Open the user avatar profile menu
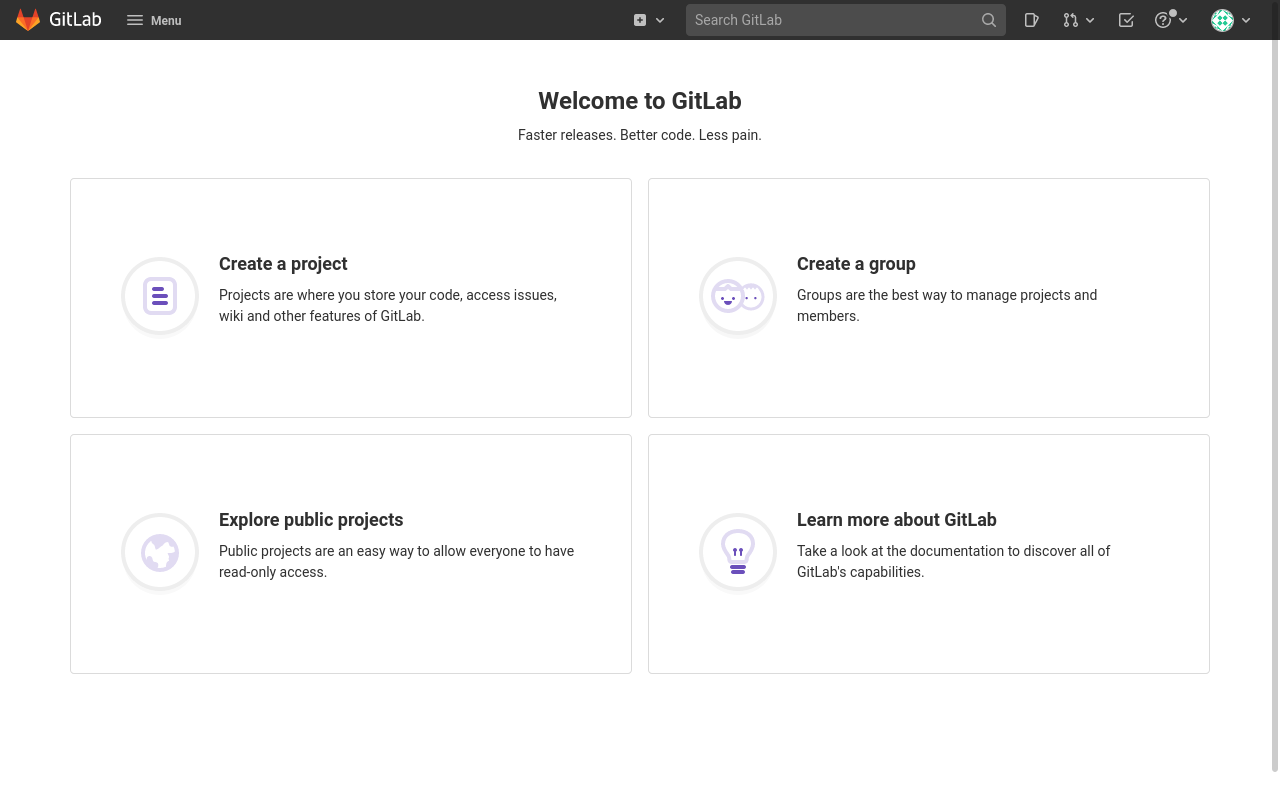 [1231, 20]
